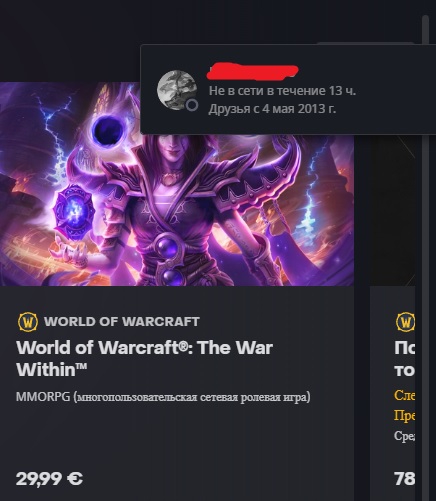436x501 pixels.
Task: Click the 'WORLD OF WARCRAFT' franchise label
Action: (x=122, y=322)
